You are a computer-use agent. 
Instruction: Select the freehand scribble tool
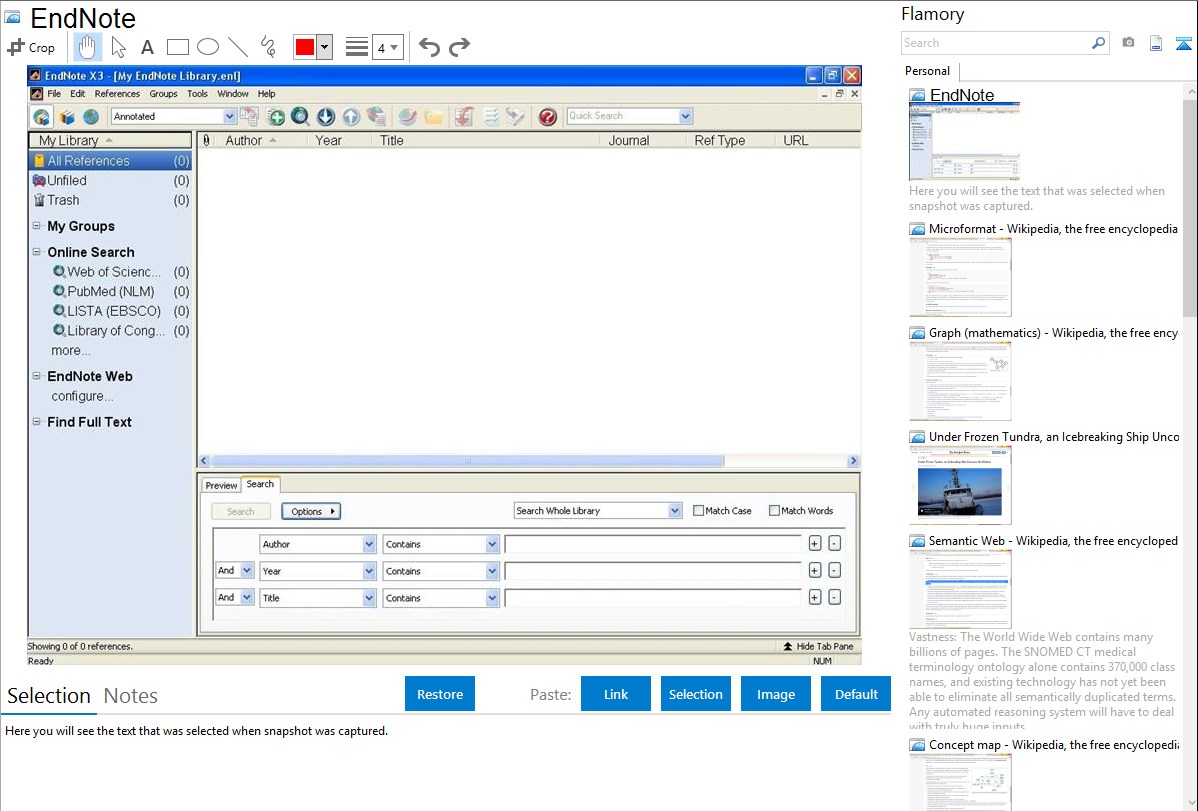[x=268, y=47]
